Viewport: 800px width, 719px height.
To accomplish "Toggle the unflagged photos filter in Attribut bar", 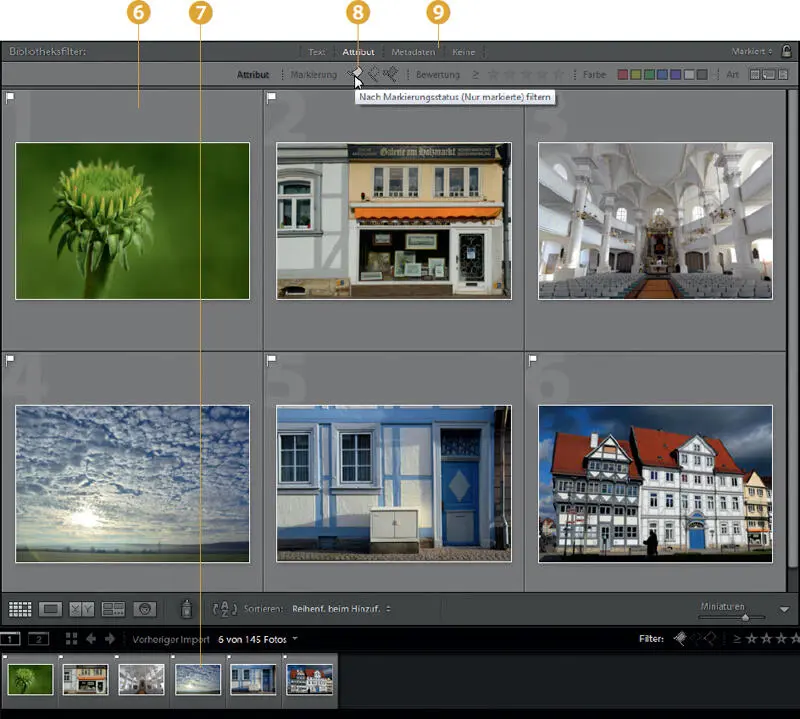I will tap(373, 75).
